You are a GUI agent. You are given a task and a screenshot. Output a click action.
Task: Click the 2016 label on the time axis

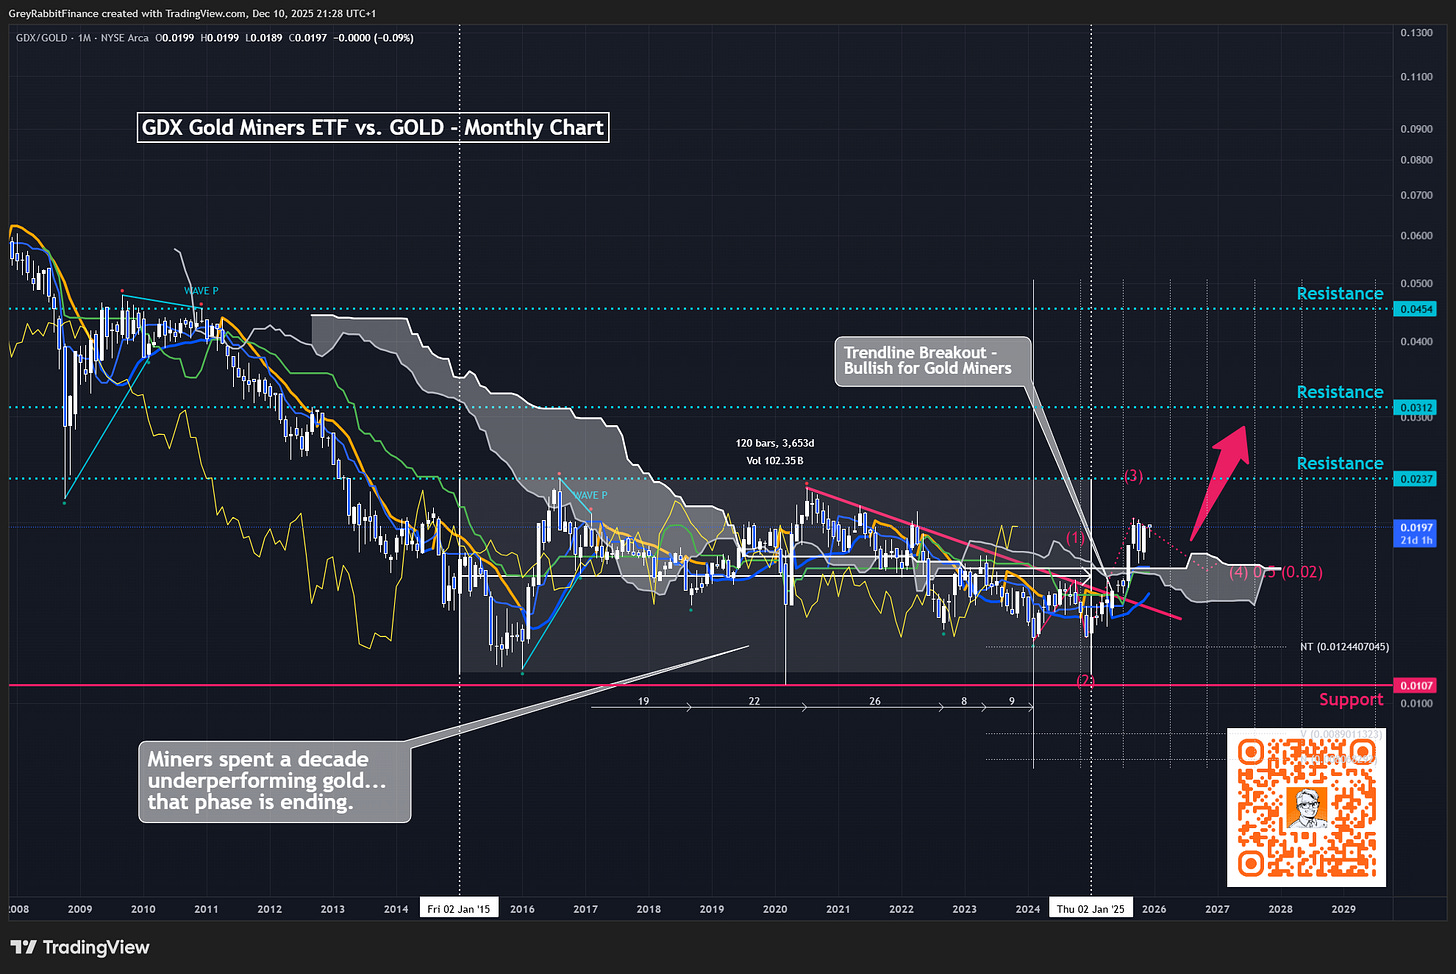click(522, 909)
